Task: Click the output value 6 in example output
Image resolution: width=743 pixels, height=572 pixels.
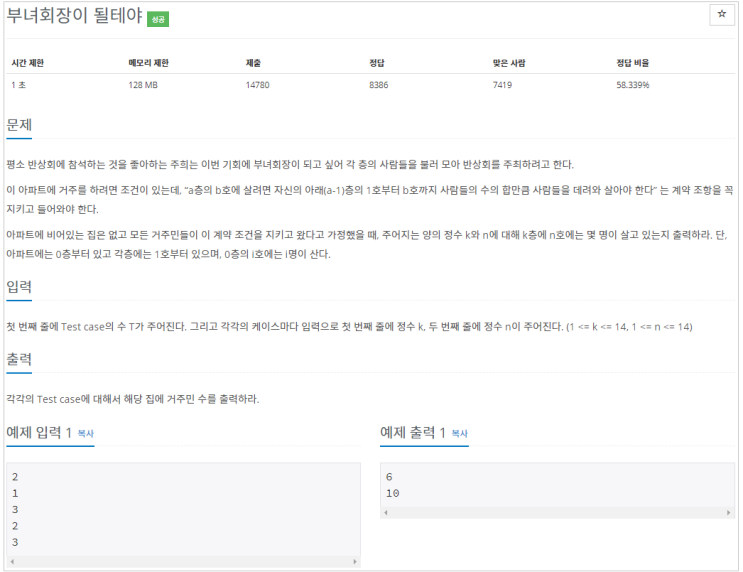Action: pyautogui.click(x=389, y=477)
